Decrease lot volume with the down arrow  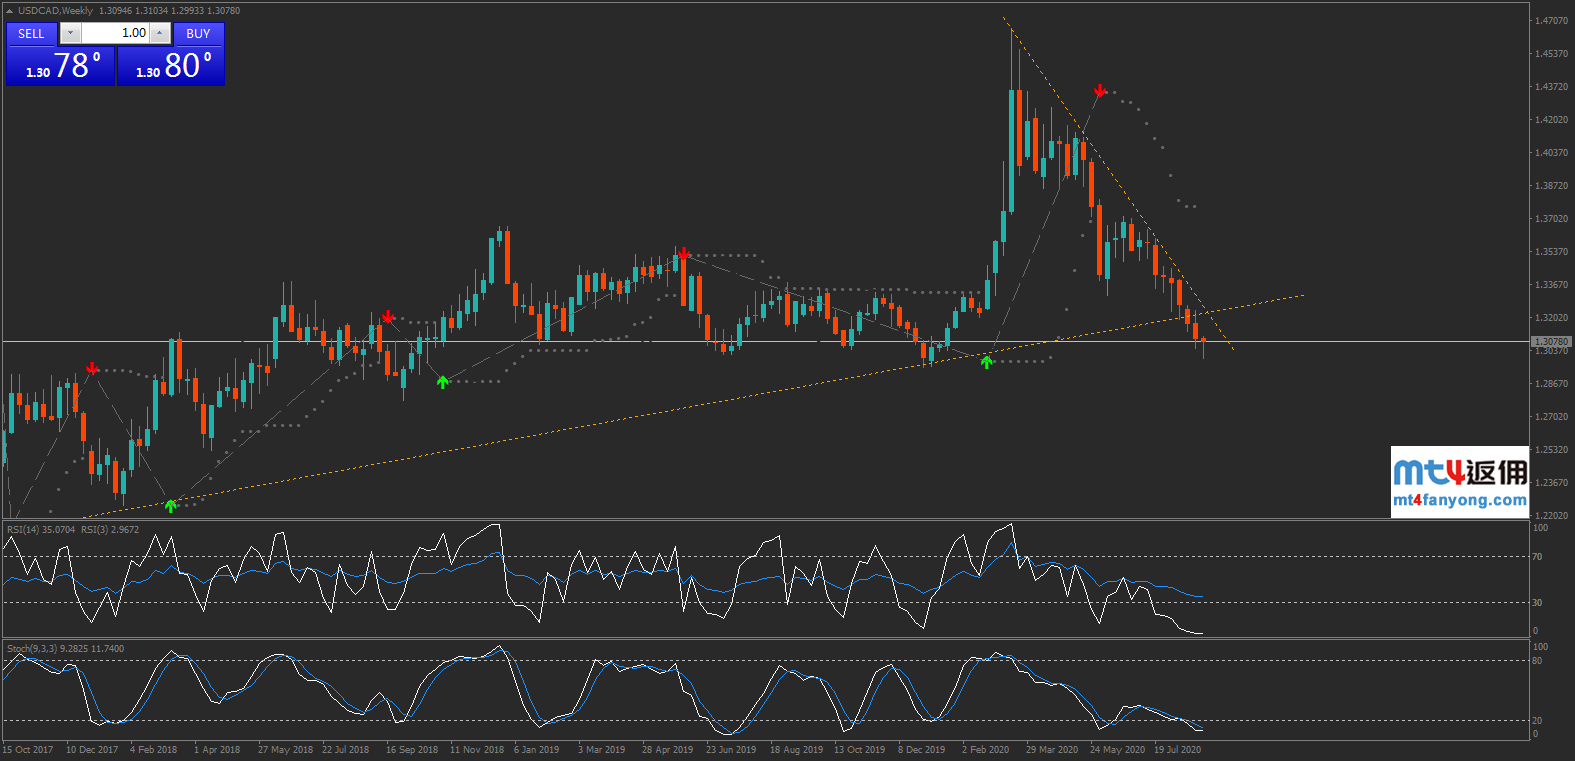click(69, 33)
